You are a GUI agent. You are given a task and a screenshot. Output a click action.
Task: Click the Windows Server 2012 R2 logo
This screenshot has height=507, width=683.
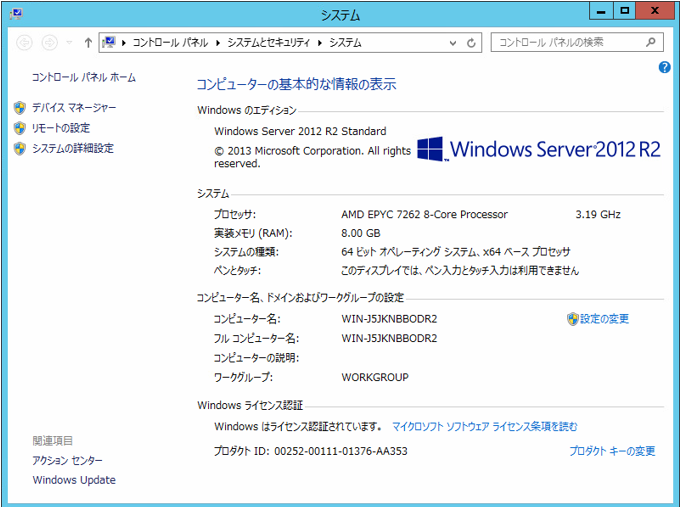(539, 149)
